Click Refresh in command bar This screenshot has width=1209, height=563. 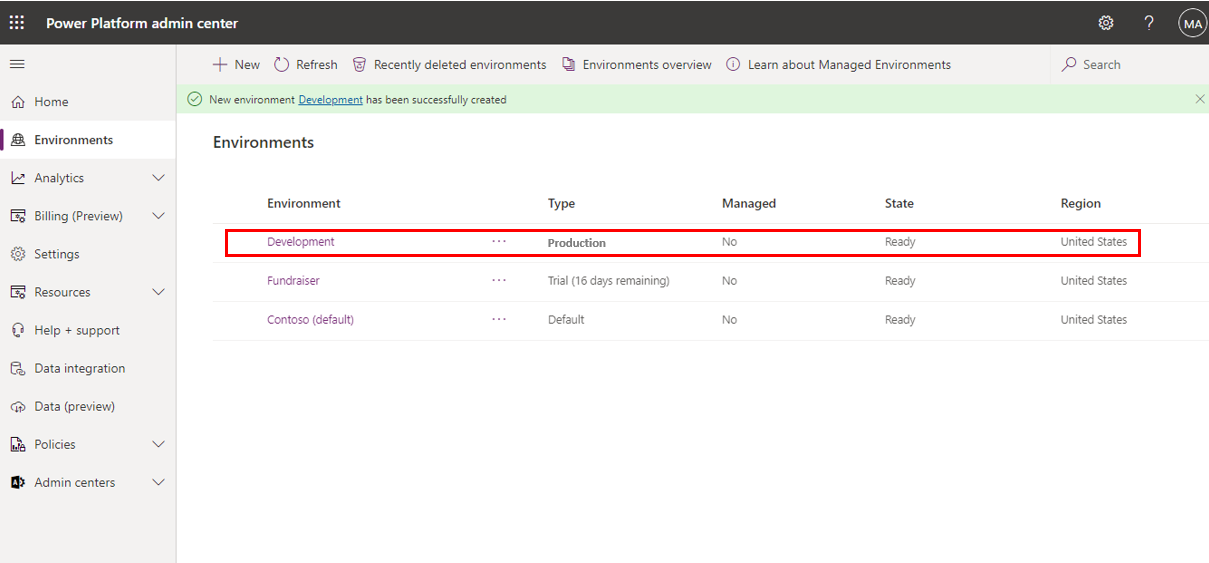click(305, 64)
